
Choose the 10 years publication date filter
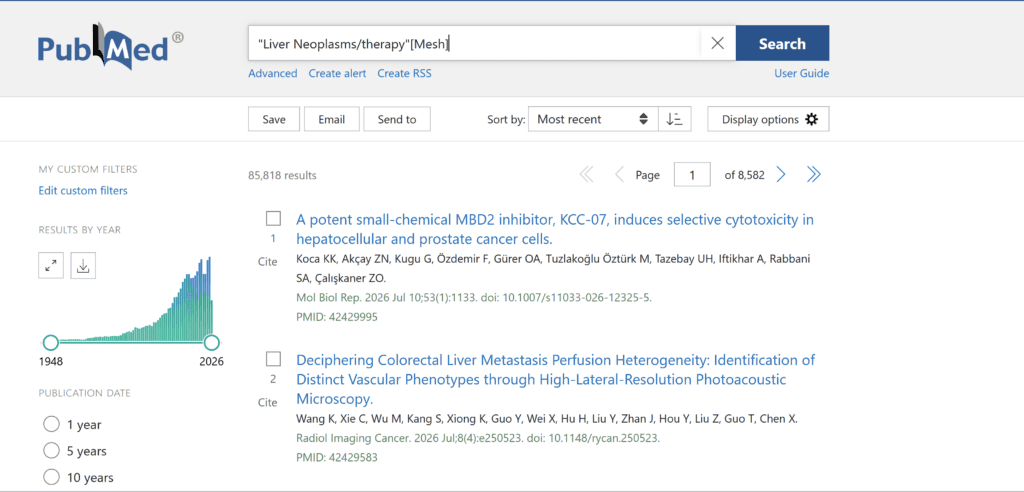tap(51, 477)
